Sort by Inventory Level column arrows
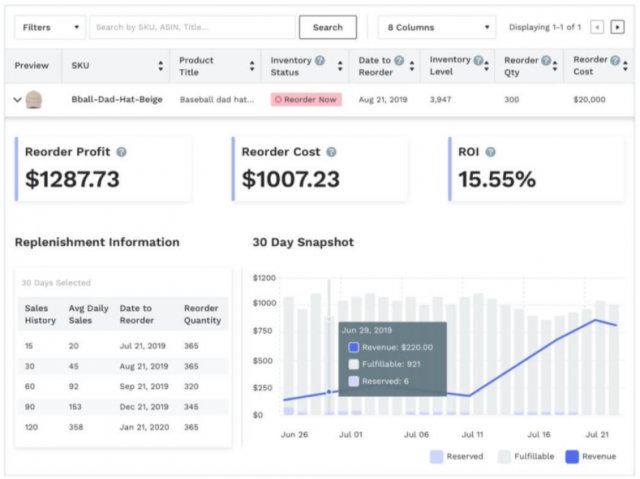This screenshot has height=479, width=640. coord(487,66)
